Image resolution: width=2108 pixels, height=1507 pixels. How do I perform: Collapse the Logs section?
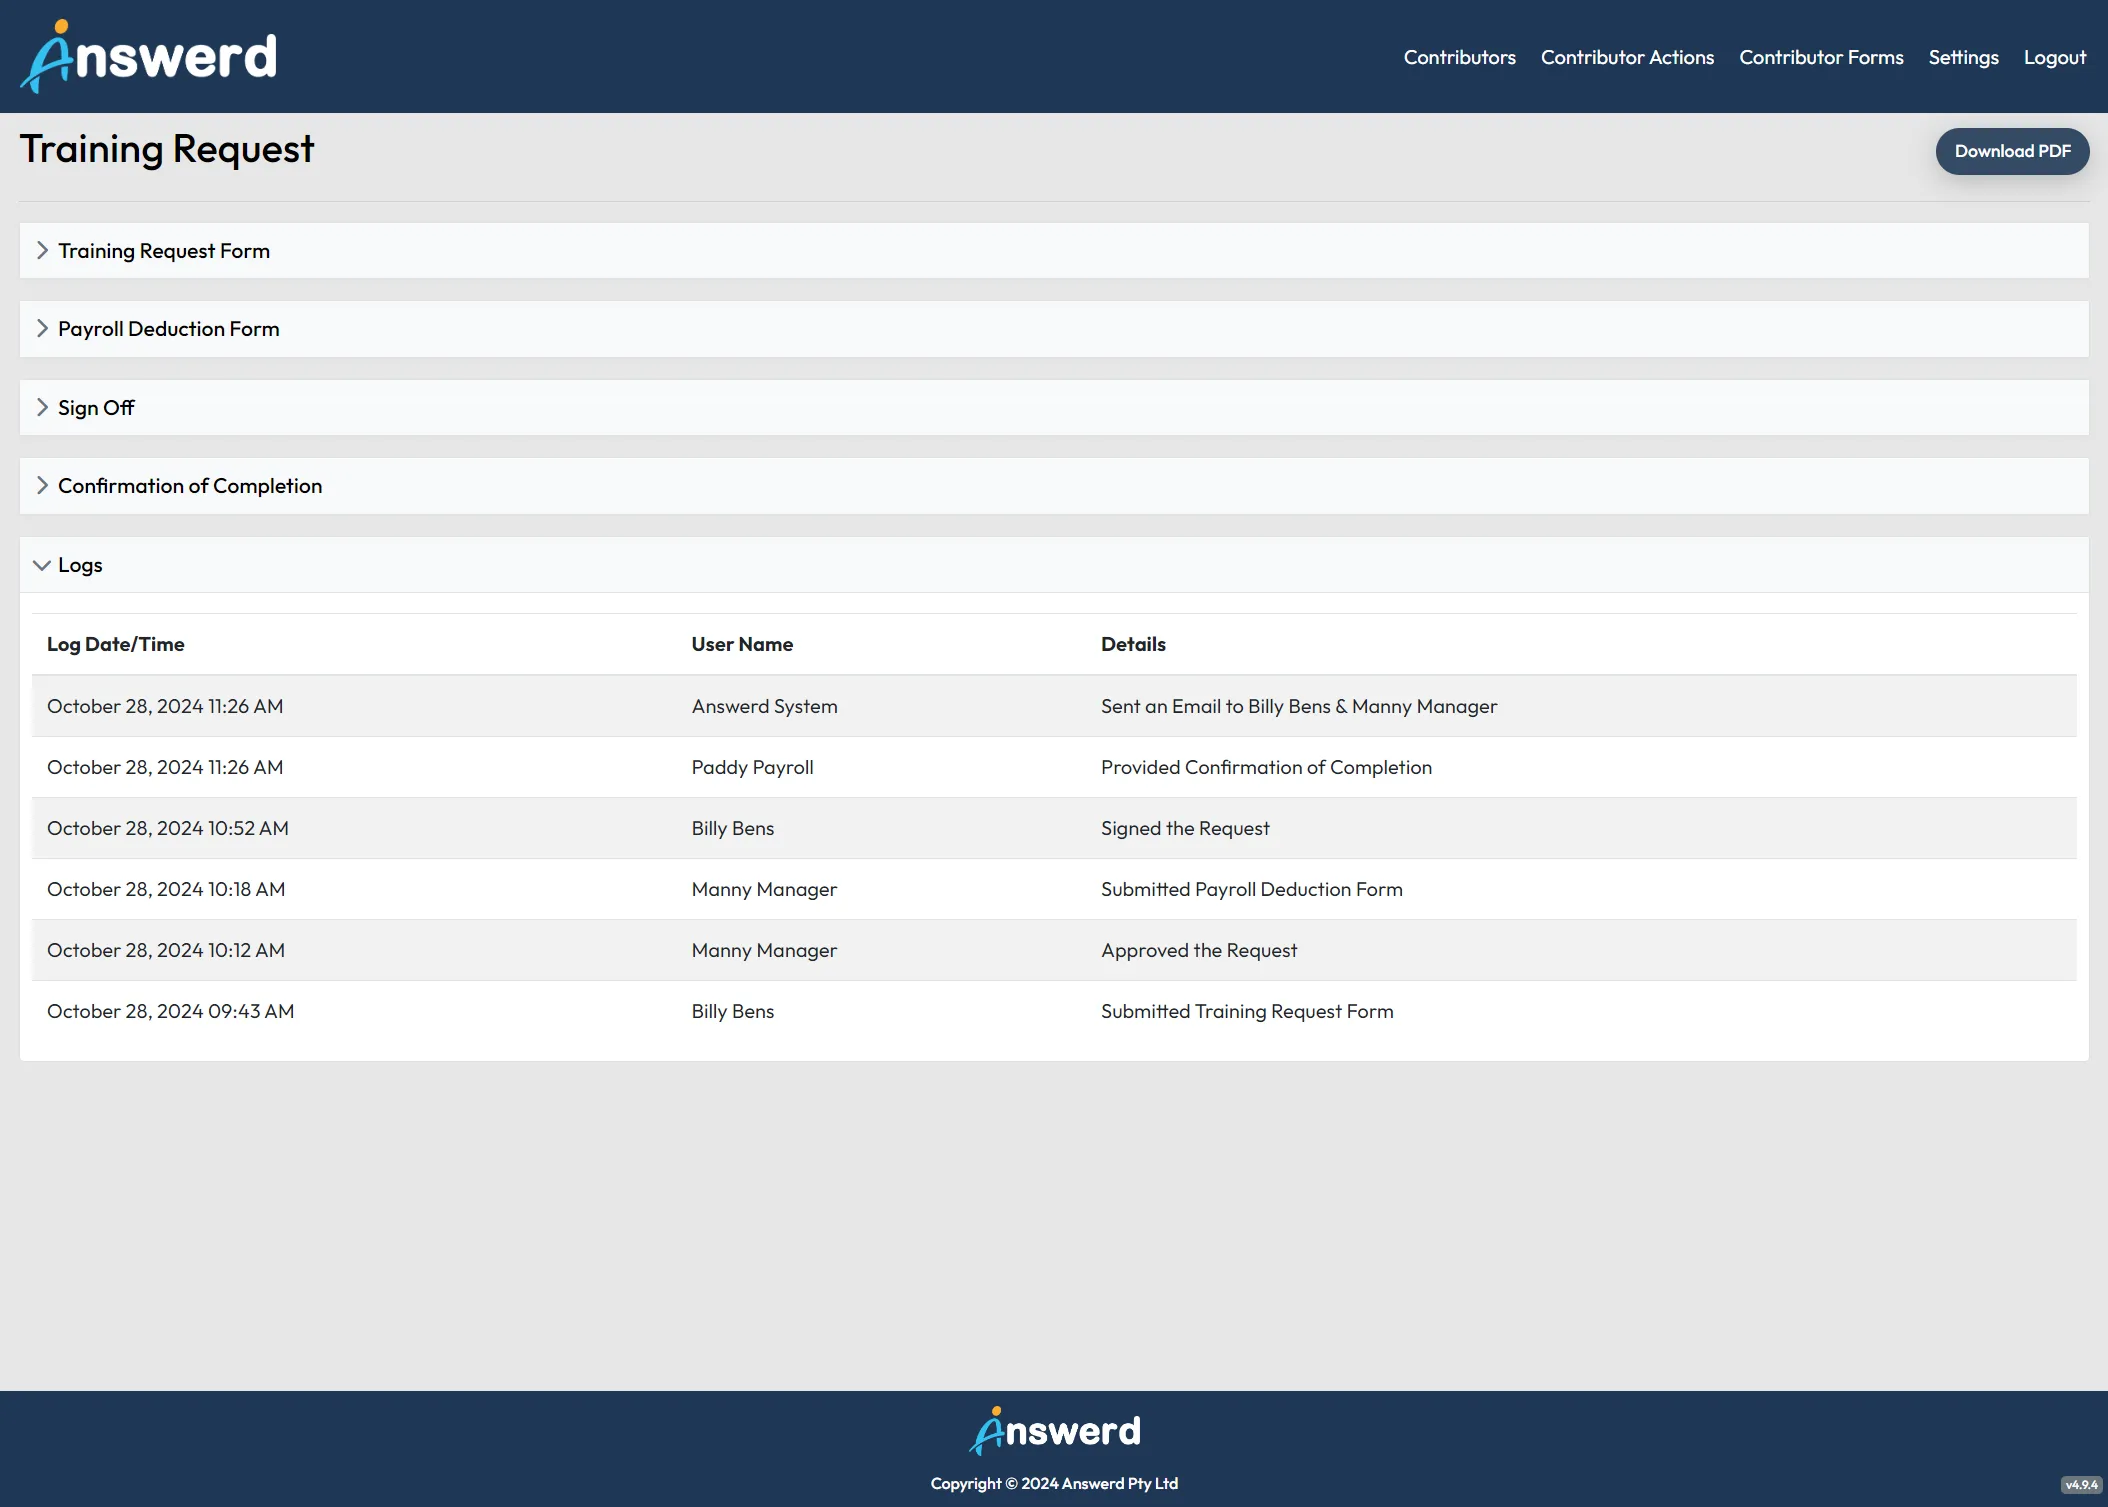coord(80,564)
